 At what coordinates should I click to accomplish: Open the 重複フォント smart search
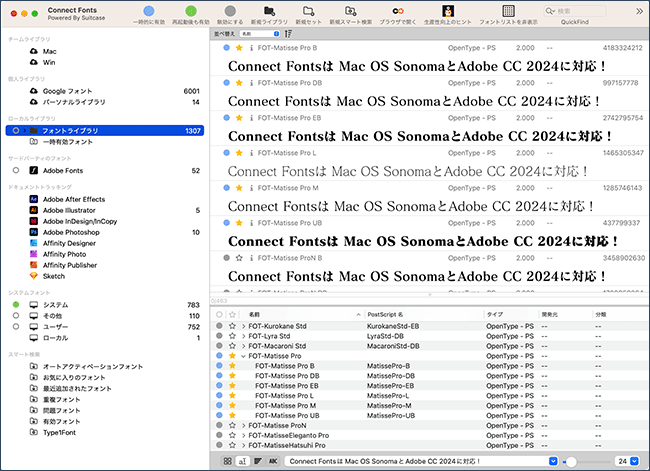(61, 400)
